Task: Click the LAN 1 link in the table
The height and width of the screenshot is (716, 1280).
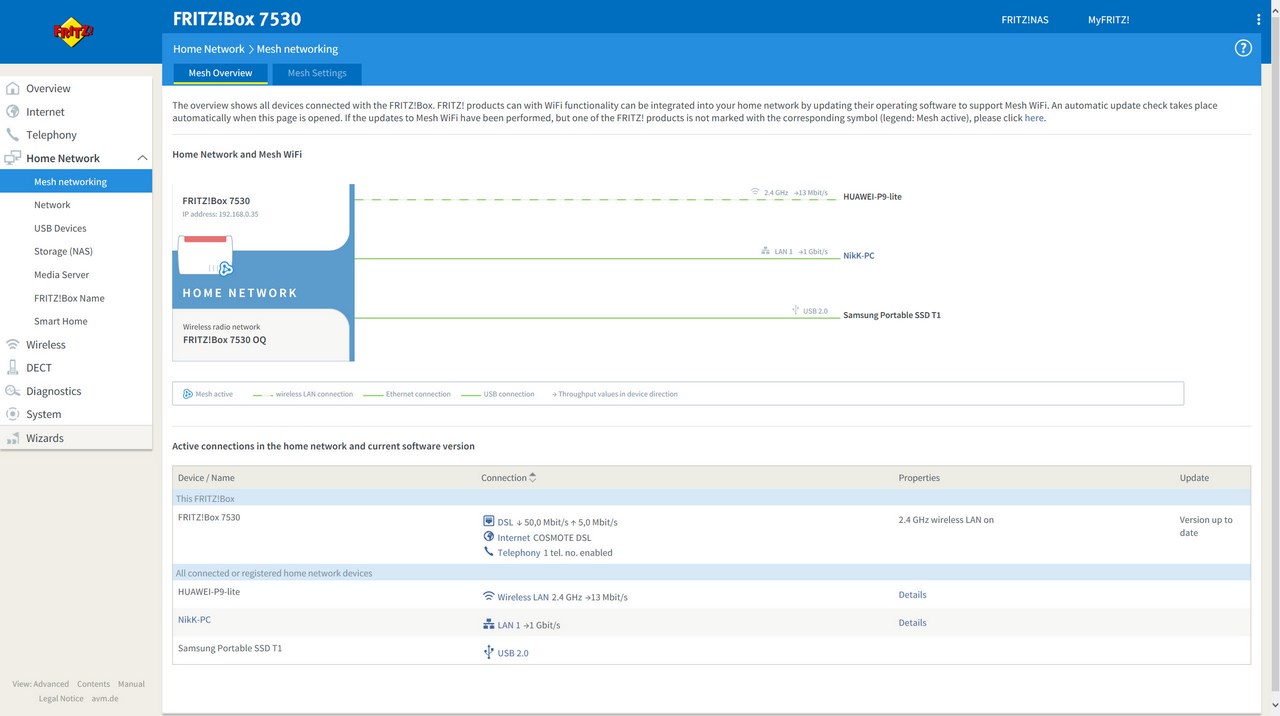Action: point(509,625)
